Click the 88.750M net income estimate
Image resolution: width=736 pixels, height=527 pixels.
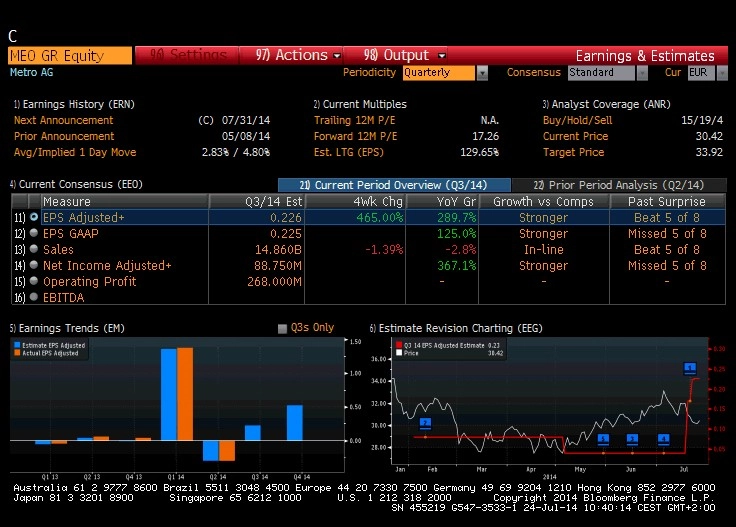pyautogui.click(x=278, y=266)
